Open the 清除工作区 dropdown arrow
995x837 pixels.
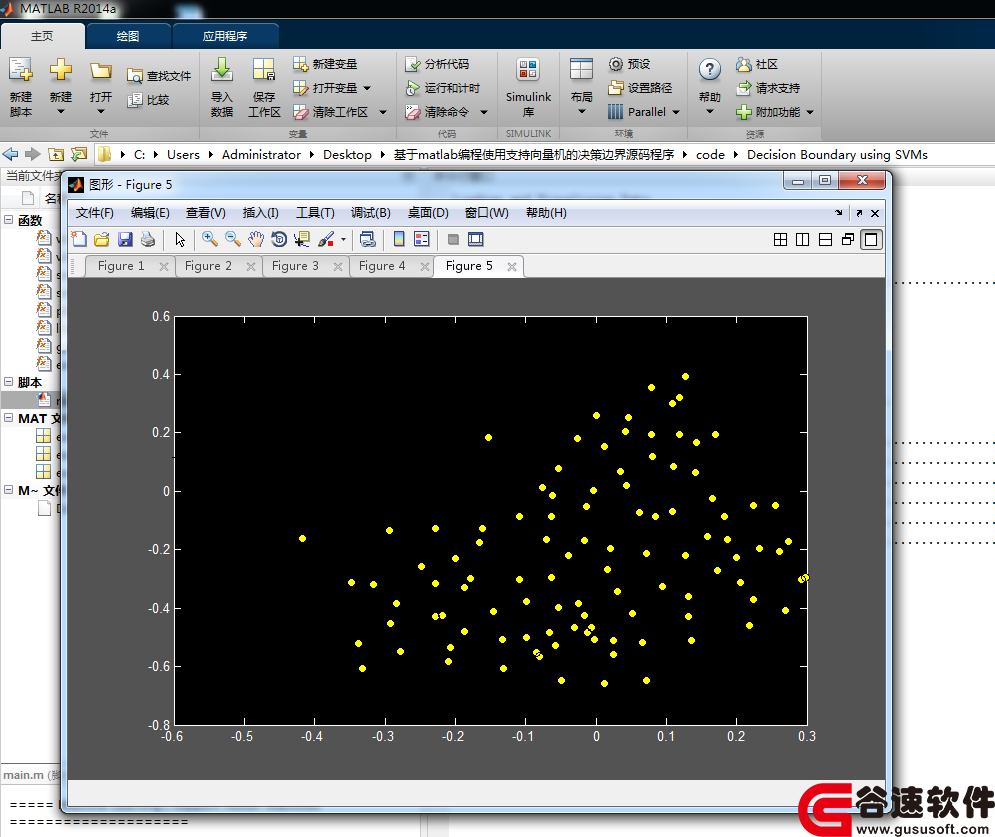pyautogui.click(x=383, y=112)
